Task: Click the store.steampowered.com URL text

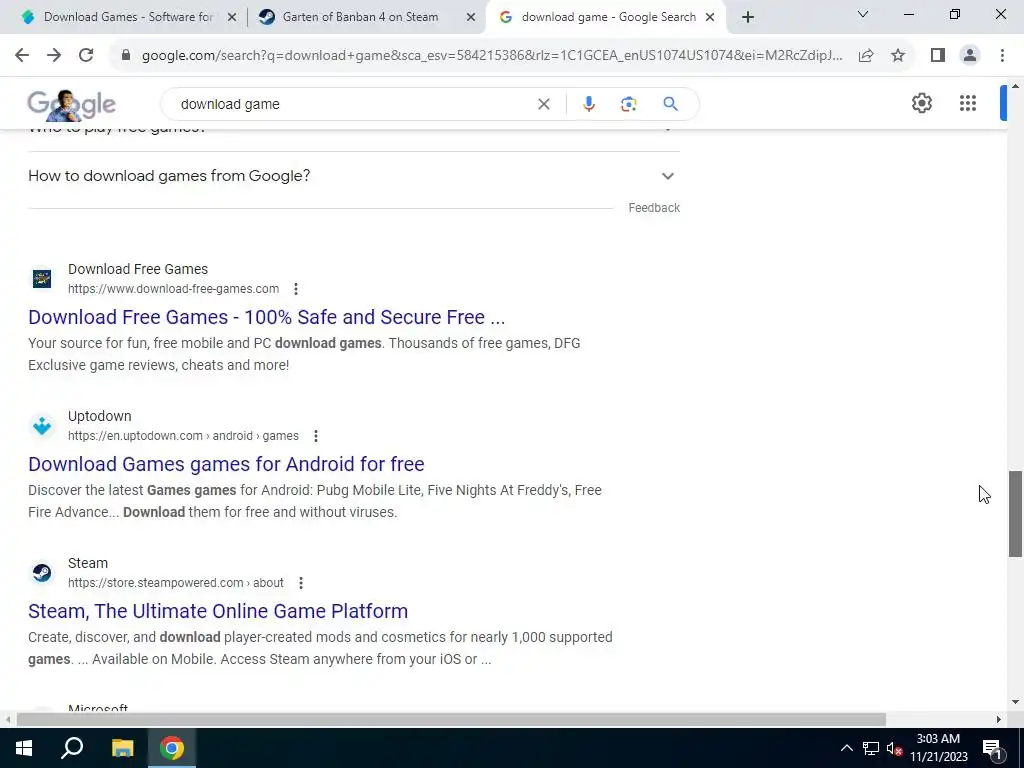Action: (176, 583)
